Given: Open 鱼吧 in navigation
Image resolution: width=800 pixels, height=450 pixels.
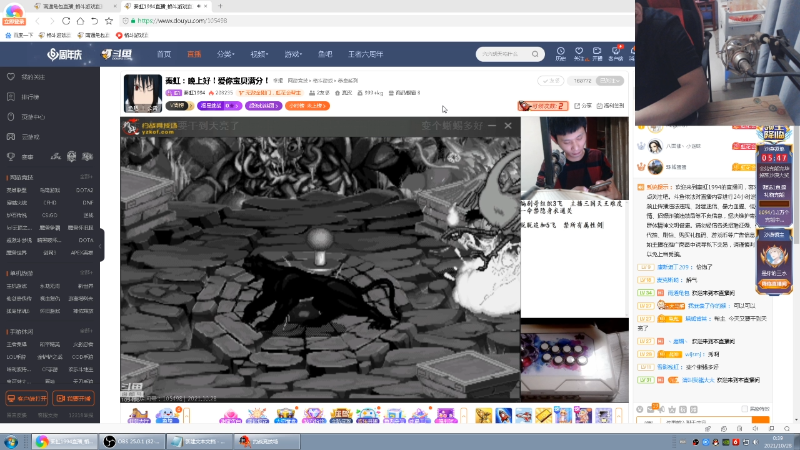Looking at the screenshot, I should pos(325,54).
